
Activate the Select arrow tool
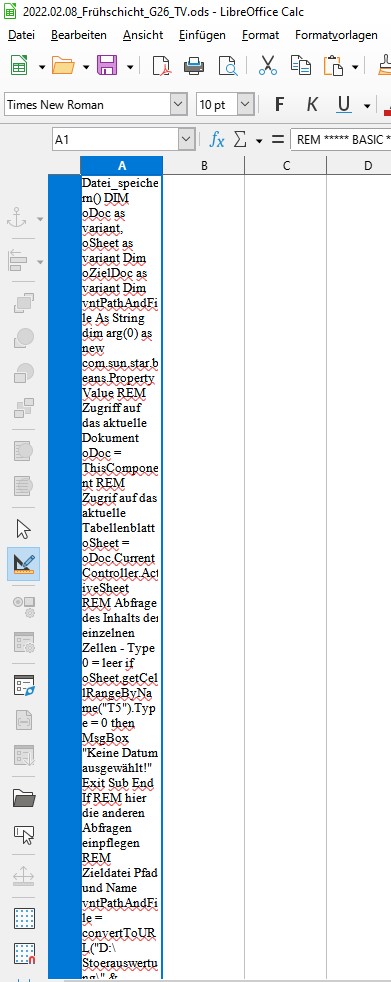(x=24, y=529)
